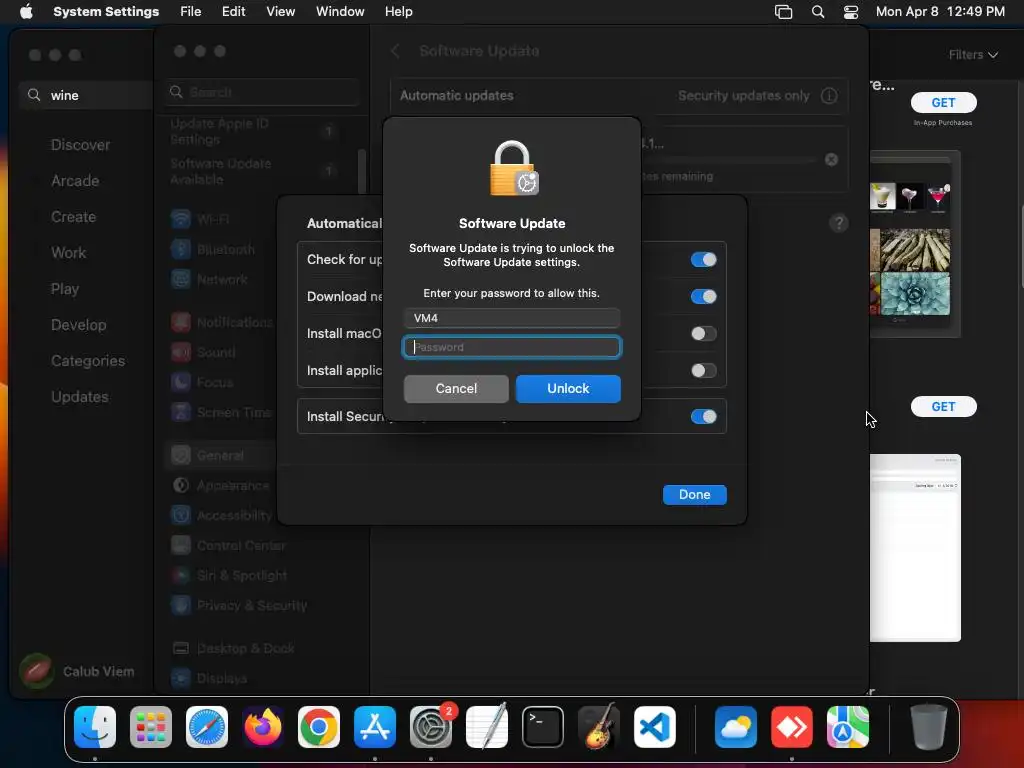The height and width of the screenshot is (768, 1024).
Task: Toggle the Check for updates switch
Action: coord(703,260)
